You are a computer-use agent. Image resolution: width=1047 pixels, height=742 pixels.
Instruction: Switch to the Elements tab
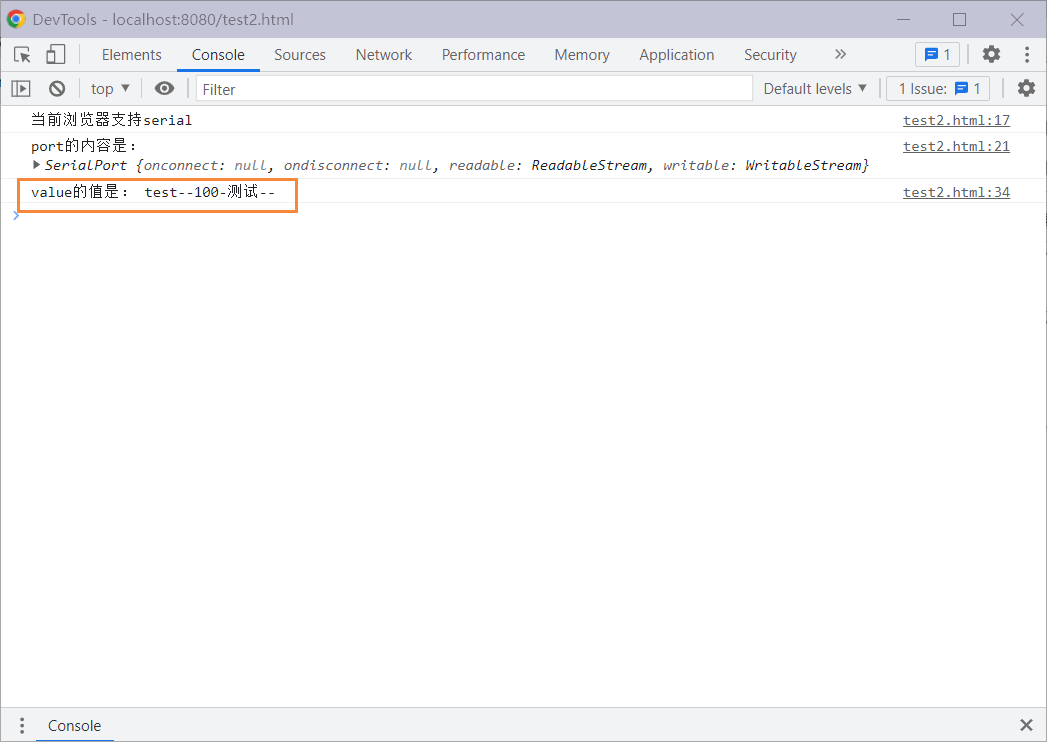click(132, 55)
